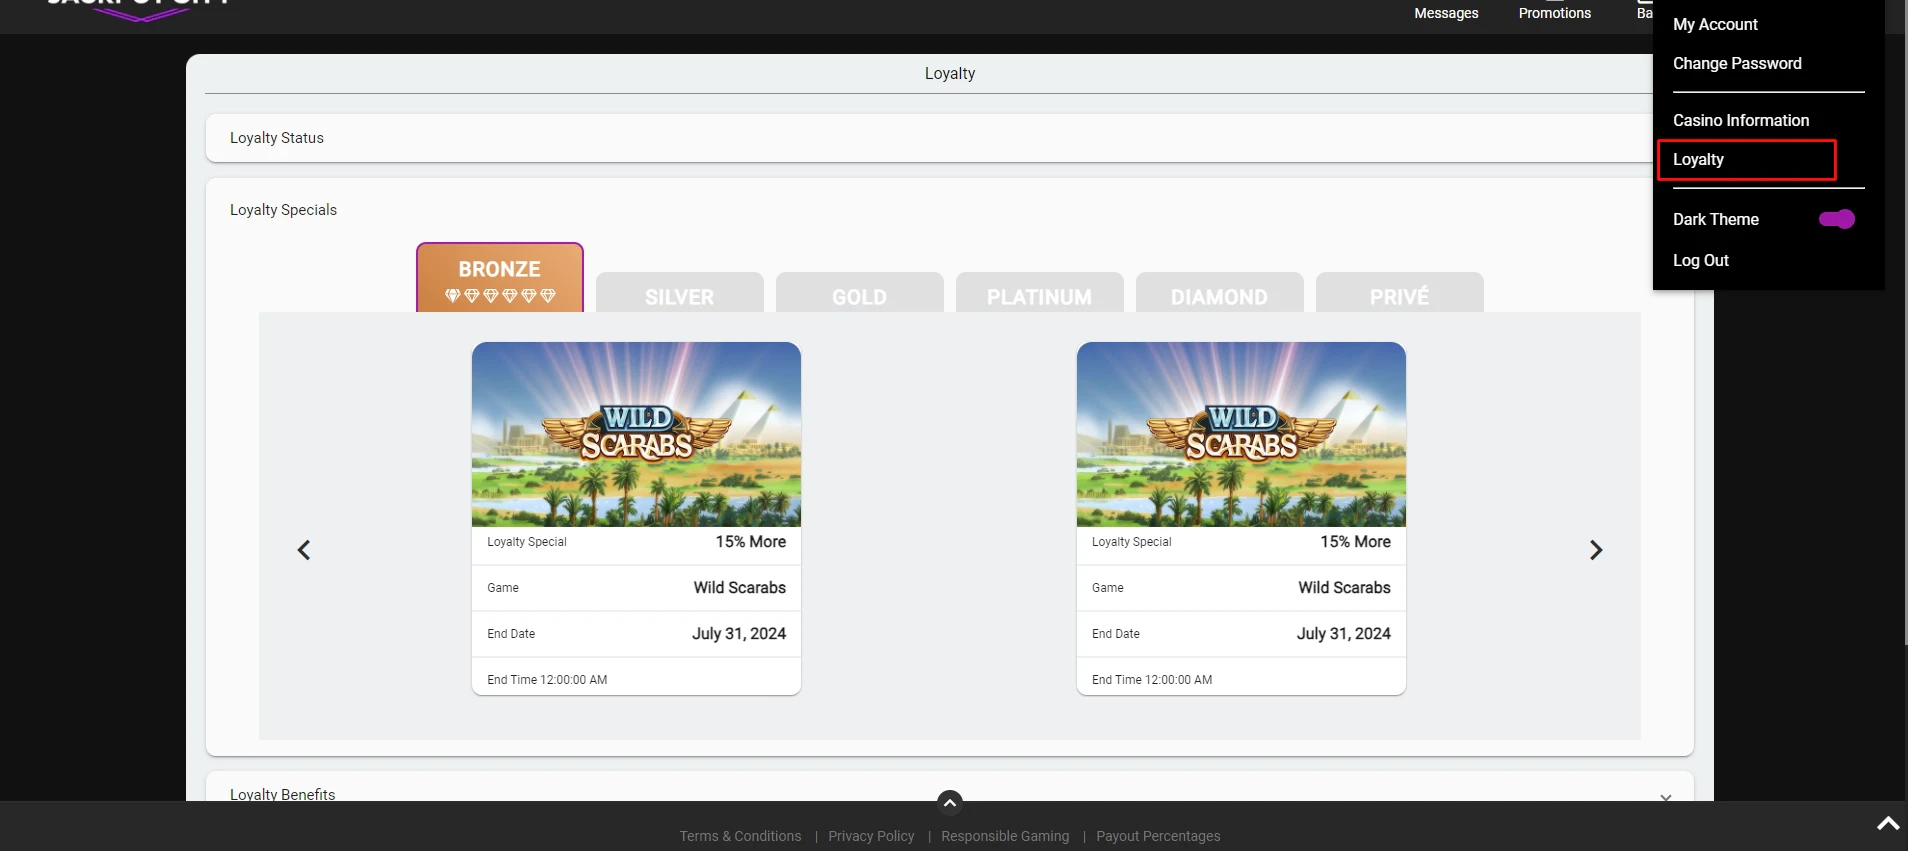This screenshot has width=1908, height=851.
Task: Open the Terms & Conditions footer link
Action: tap(740, 836)
